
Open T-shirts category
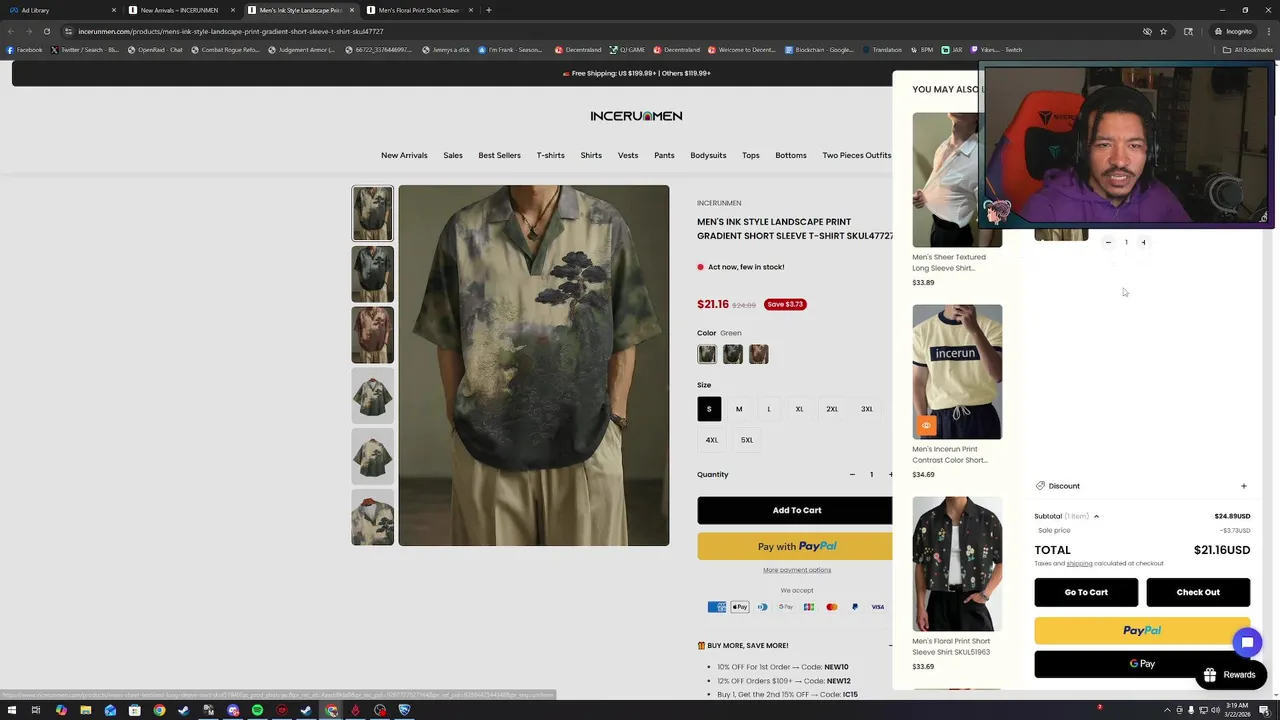550,155
